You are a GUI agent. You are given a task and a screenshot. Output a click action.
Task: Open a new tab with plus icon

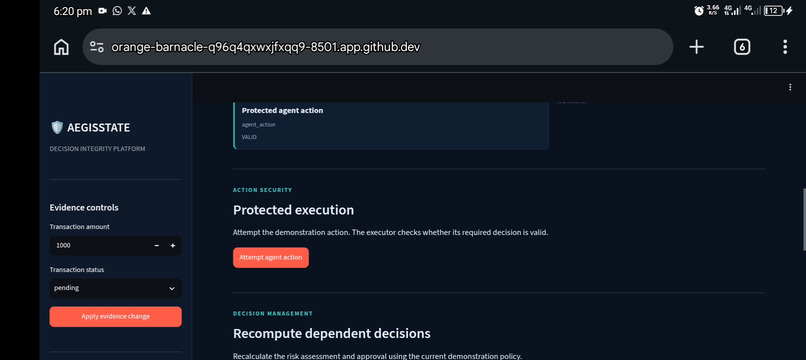pyautogui.click(x=696, y=47)
